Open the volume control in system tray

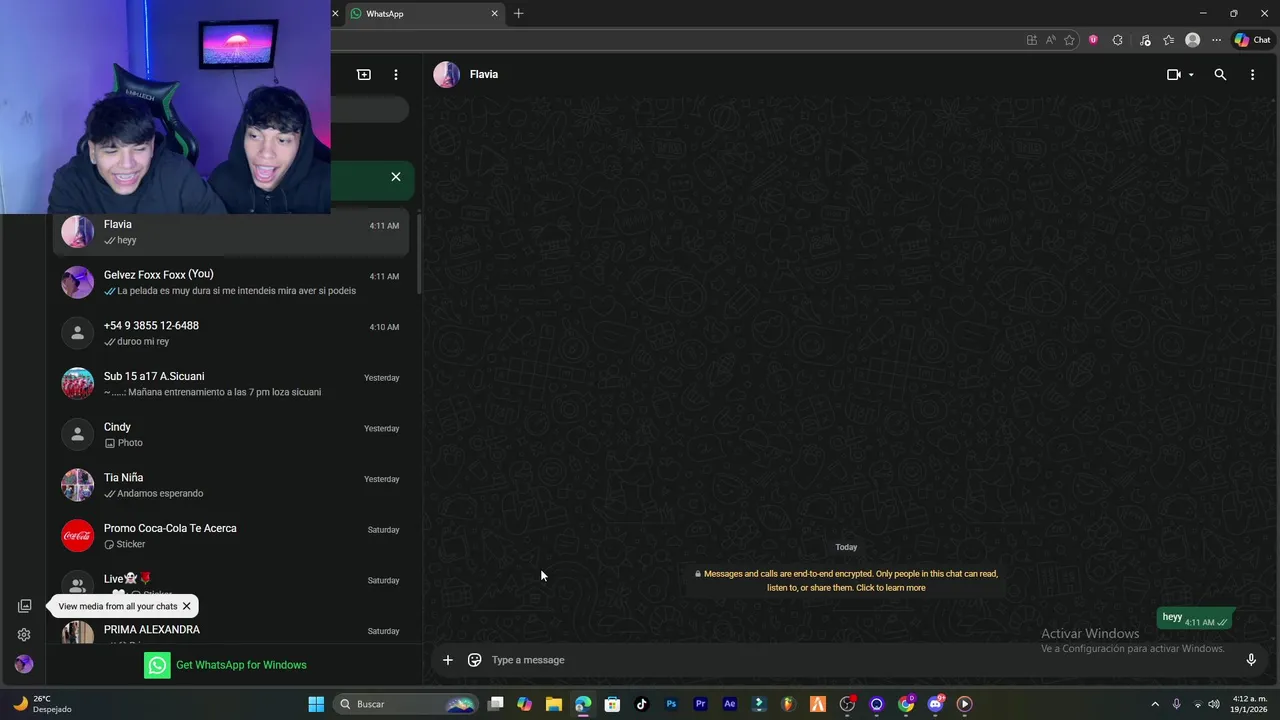point(1214,704)
